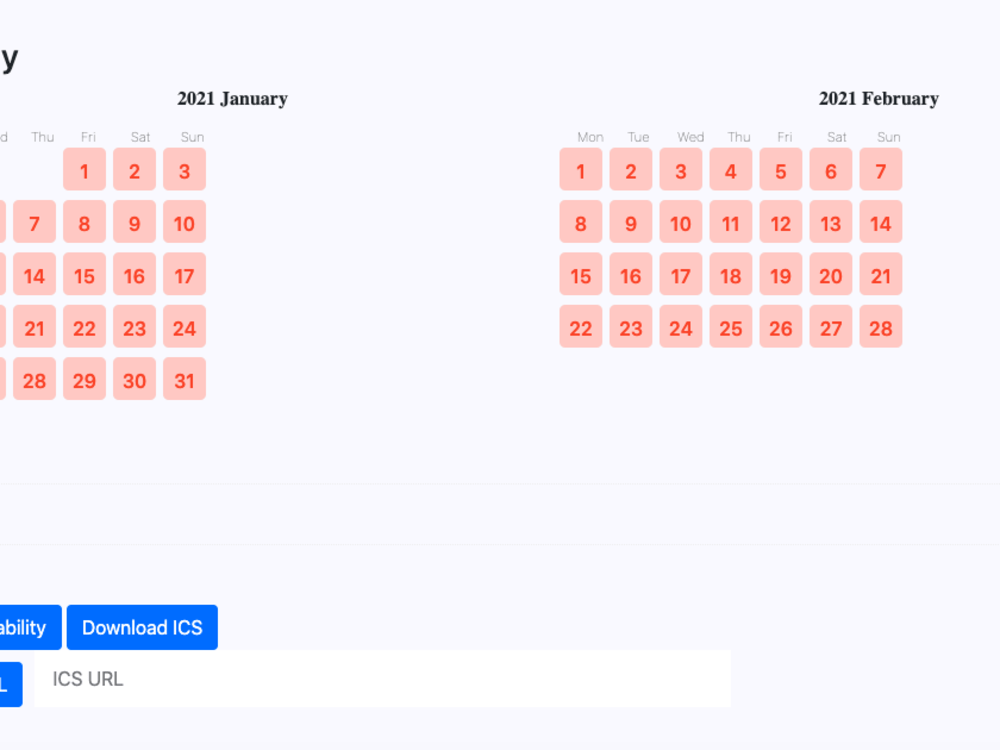Click February 13 date cell
This screenshot has width=1000, height=750.
pyautogui.click(x=831, y=222)
